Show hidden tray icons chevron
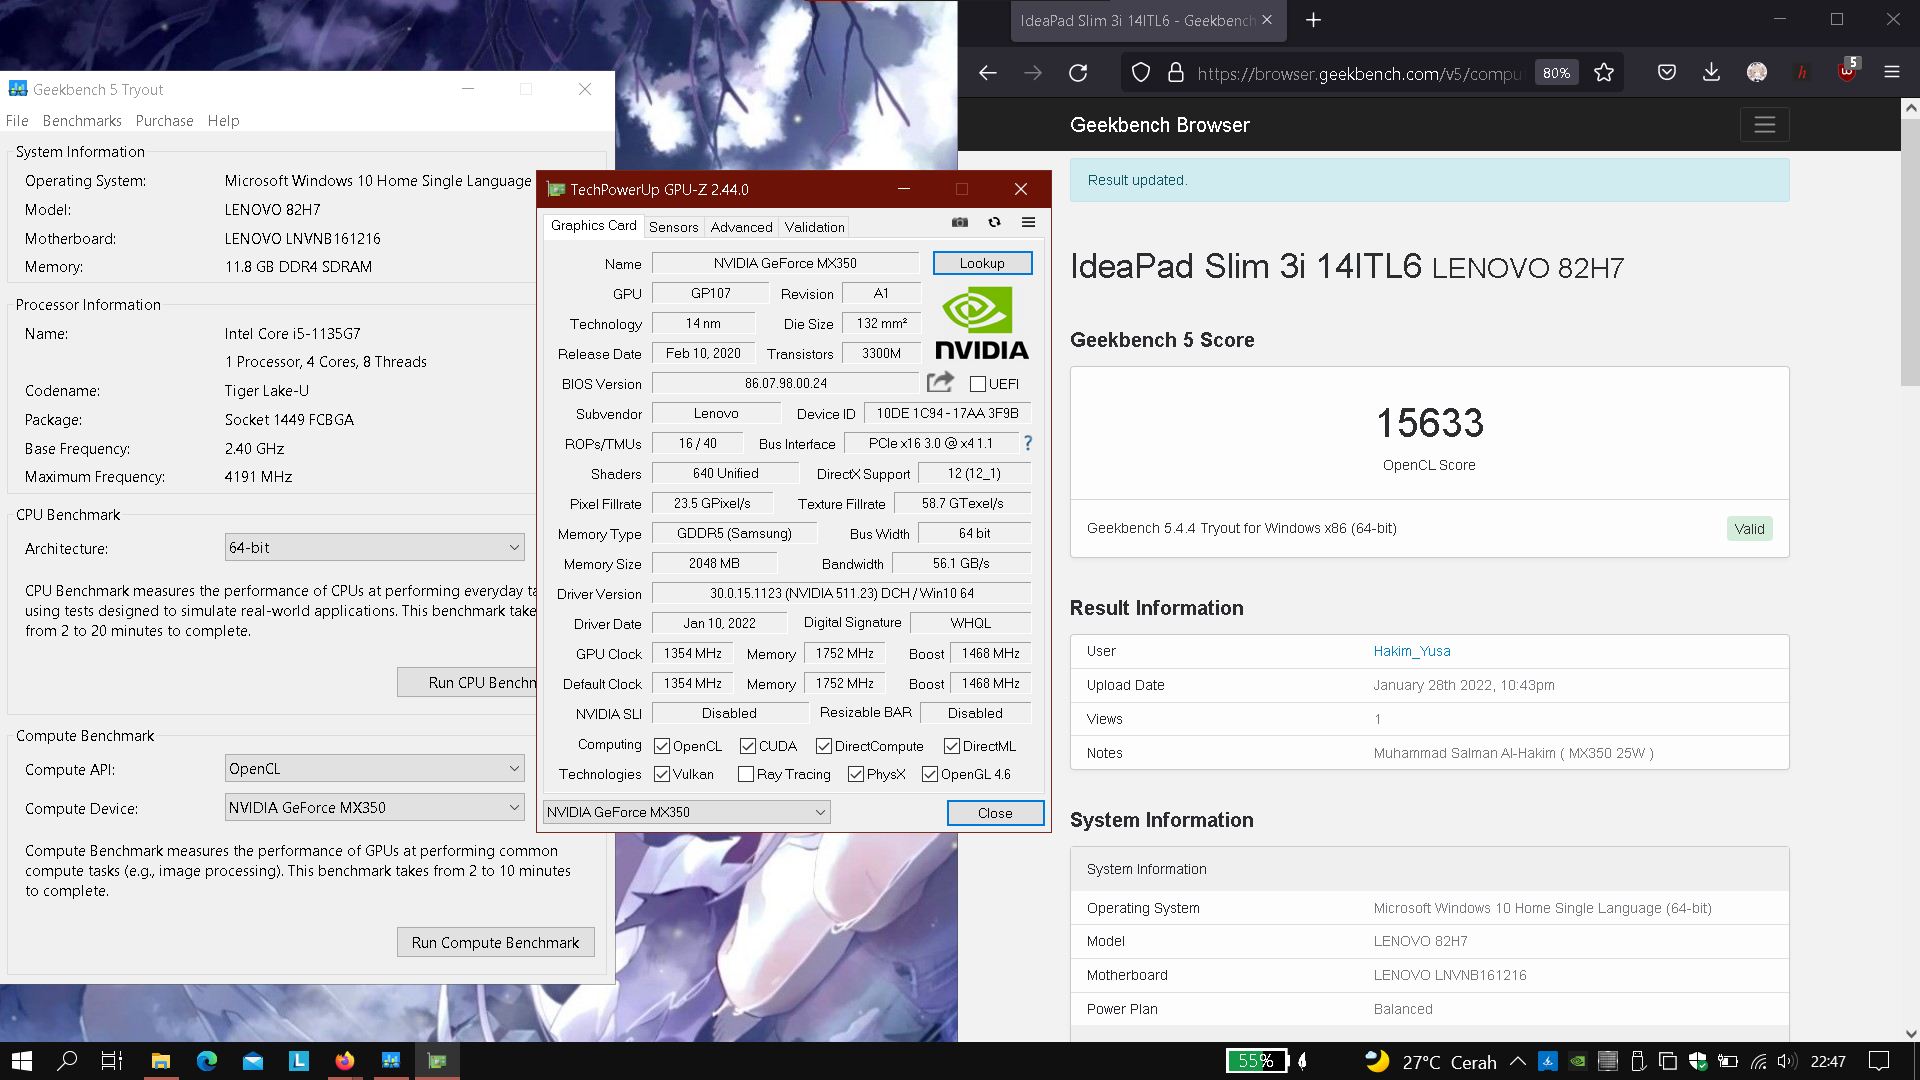Image resolution: width=1920 pixels, height=1080 pixels. coord(1517,1061)
